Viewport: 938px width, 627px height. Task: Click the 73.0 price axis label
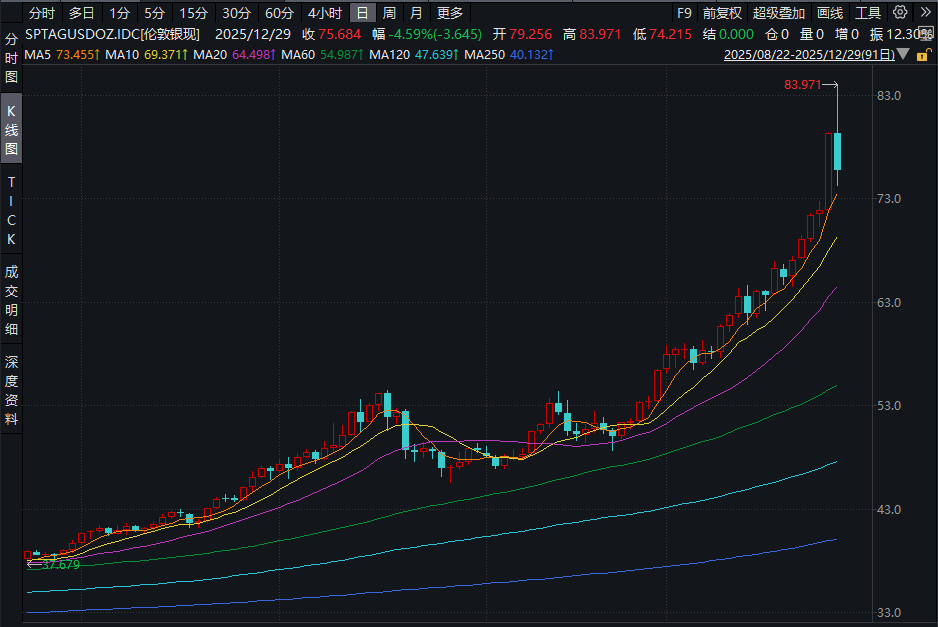(x=889, y=199)
